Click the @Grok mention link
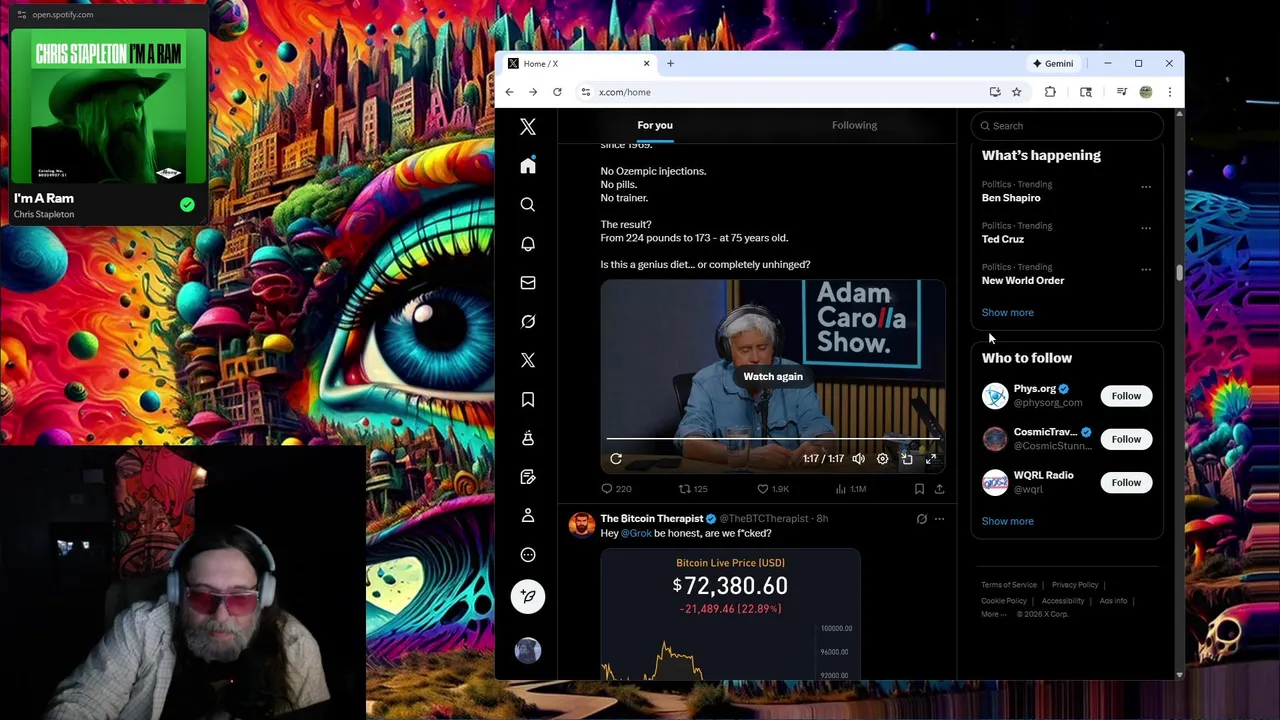Viewport: 1280px width, 720px height. tap(636, 533)
